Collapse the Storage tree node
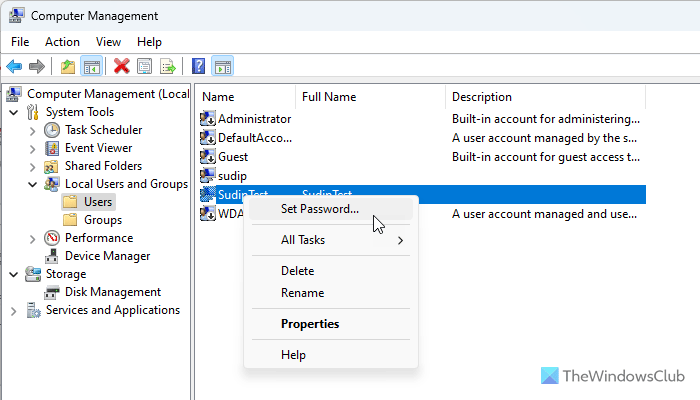Image resolution: width=700 pixels, height=400 pixels. [x=13, y=274]
